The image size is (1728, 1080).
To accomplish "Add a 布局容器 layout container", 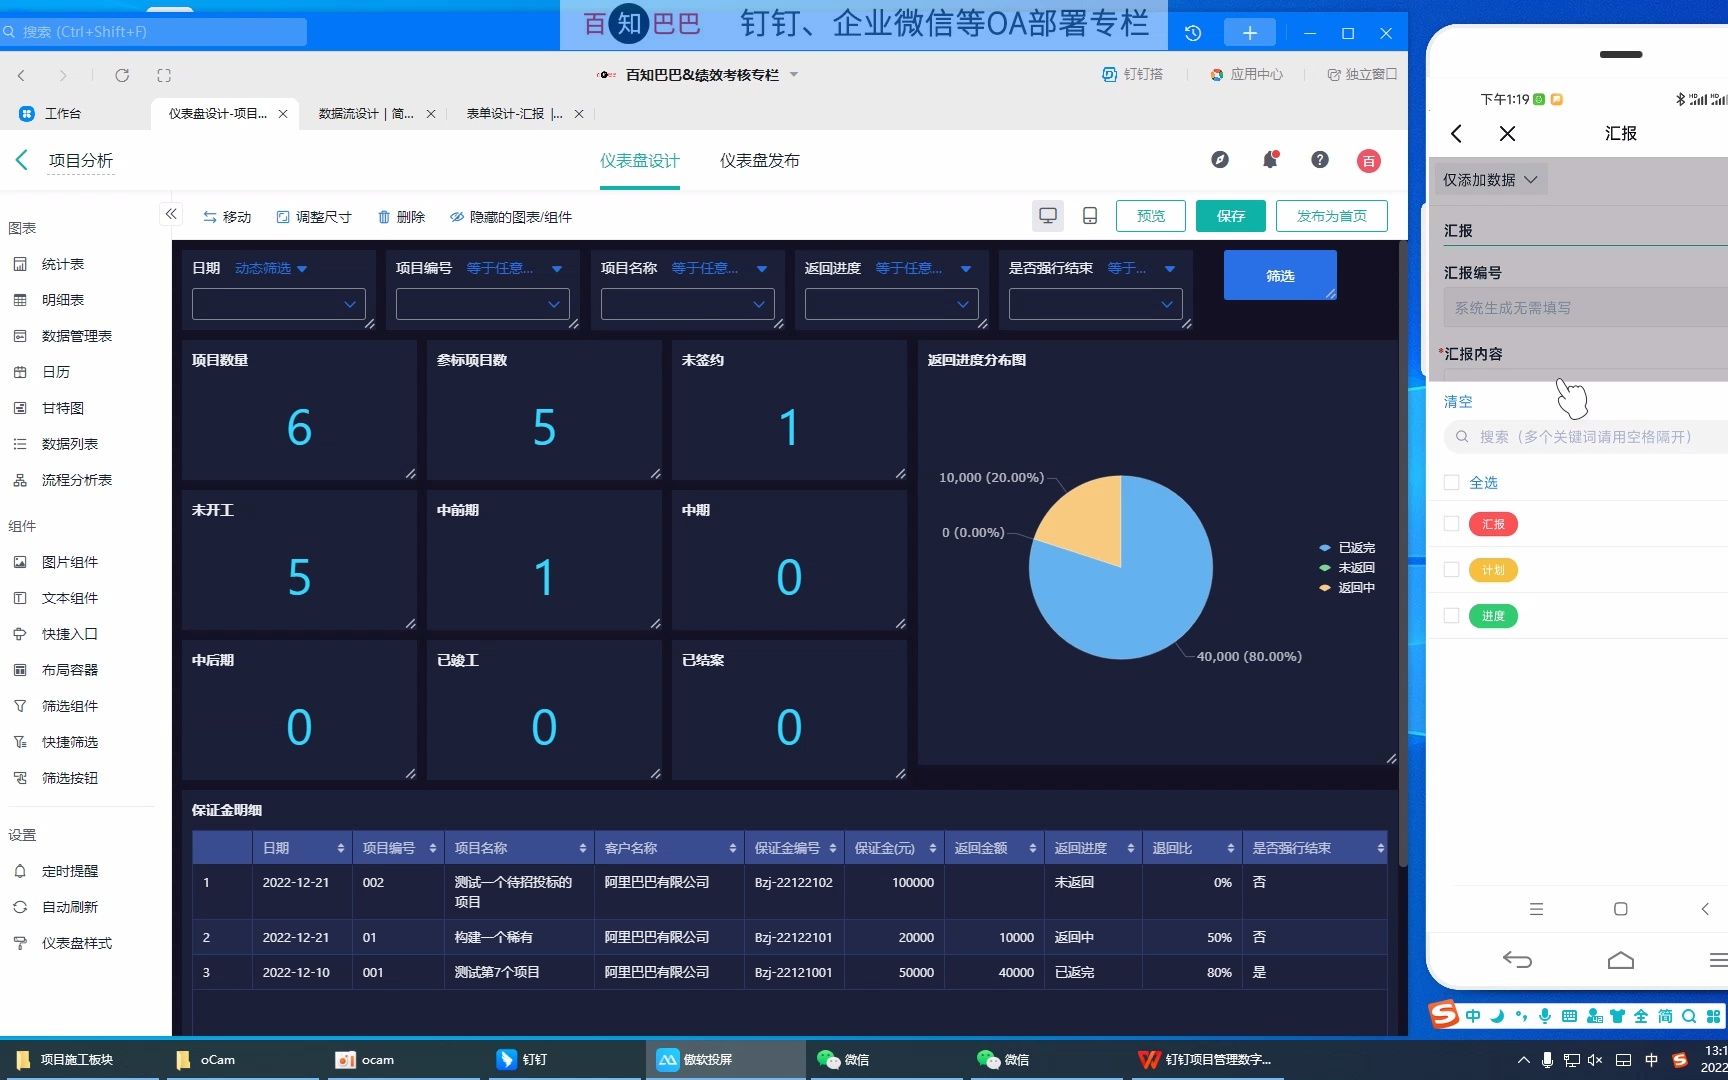I will pos(70,670).
